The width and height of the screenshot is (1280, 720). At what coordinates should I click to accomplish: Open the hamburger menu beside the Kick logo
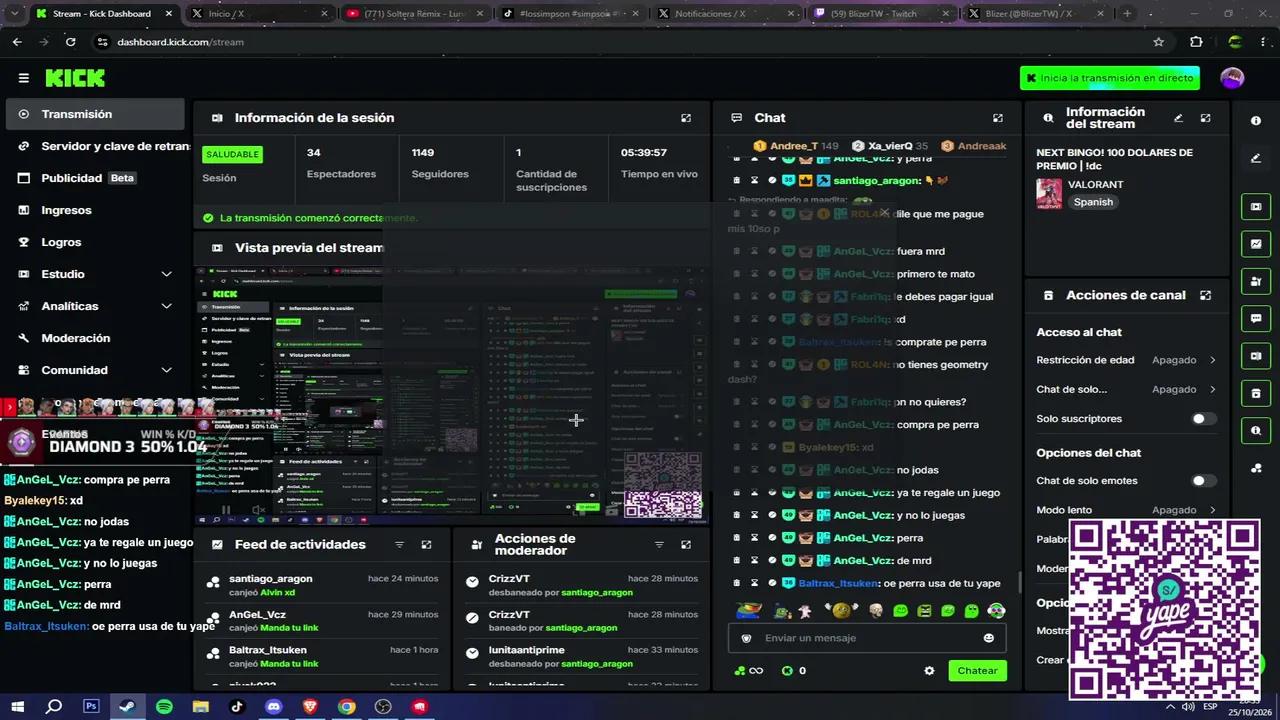pos(23,78)
